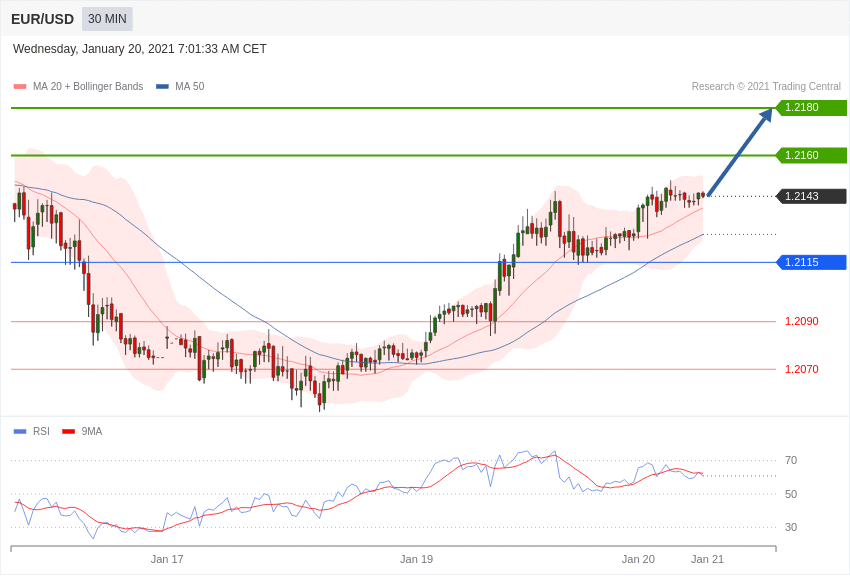Image resolution: width=850 pixels, height=576 pixels.
Task: Click the 9MA legend label
Action: [x=92, y=431]
